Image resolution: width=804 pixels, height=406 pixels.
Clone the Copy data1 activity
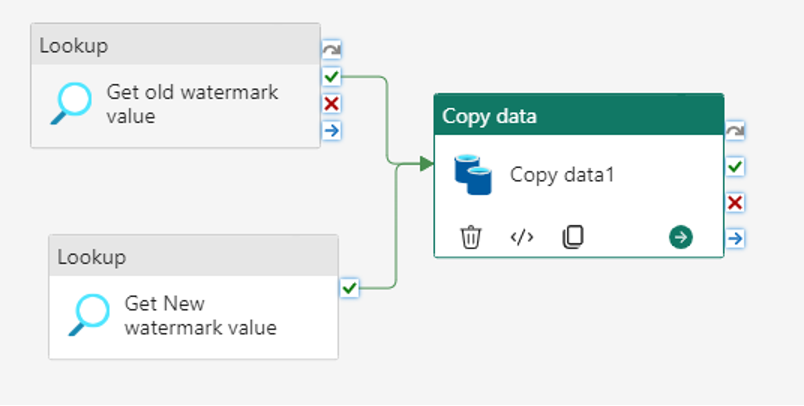click(x=573, y=237)
